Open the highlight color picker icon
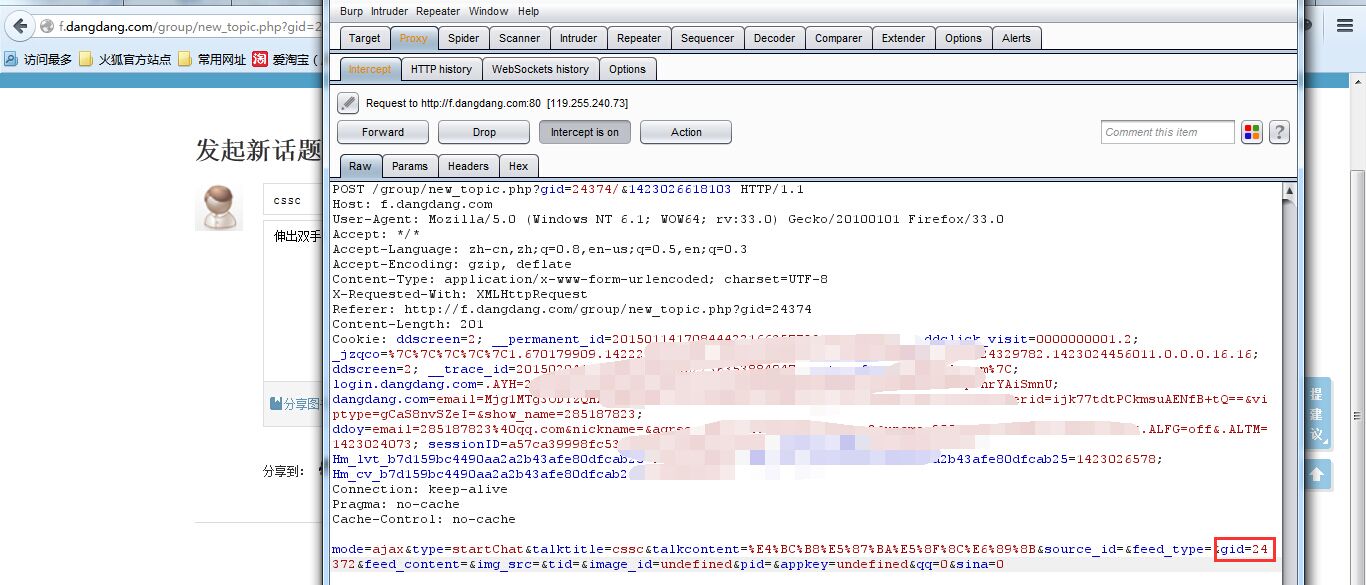 click(x=1252, y=132)
